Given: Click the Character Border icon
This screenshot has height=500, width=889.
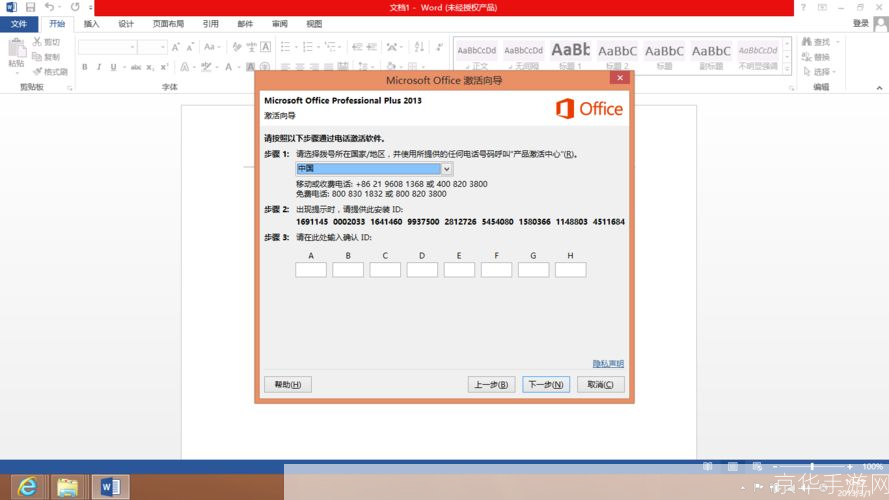Looking at the screenshot, I should tap(265, 47).
